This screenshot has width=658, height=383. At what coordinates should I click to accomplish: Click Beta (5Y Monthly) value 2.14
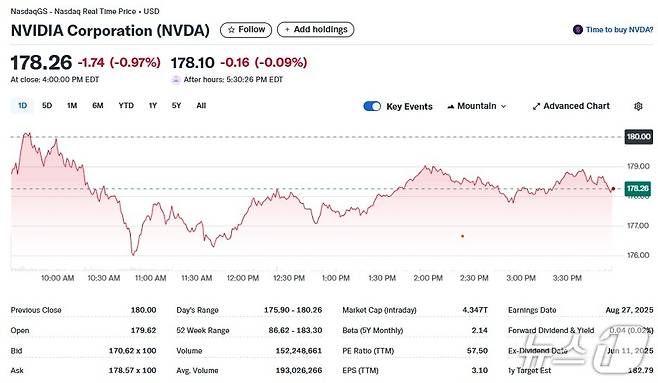480,331
